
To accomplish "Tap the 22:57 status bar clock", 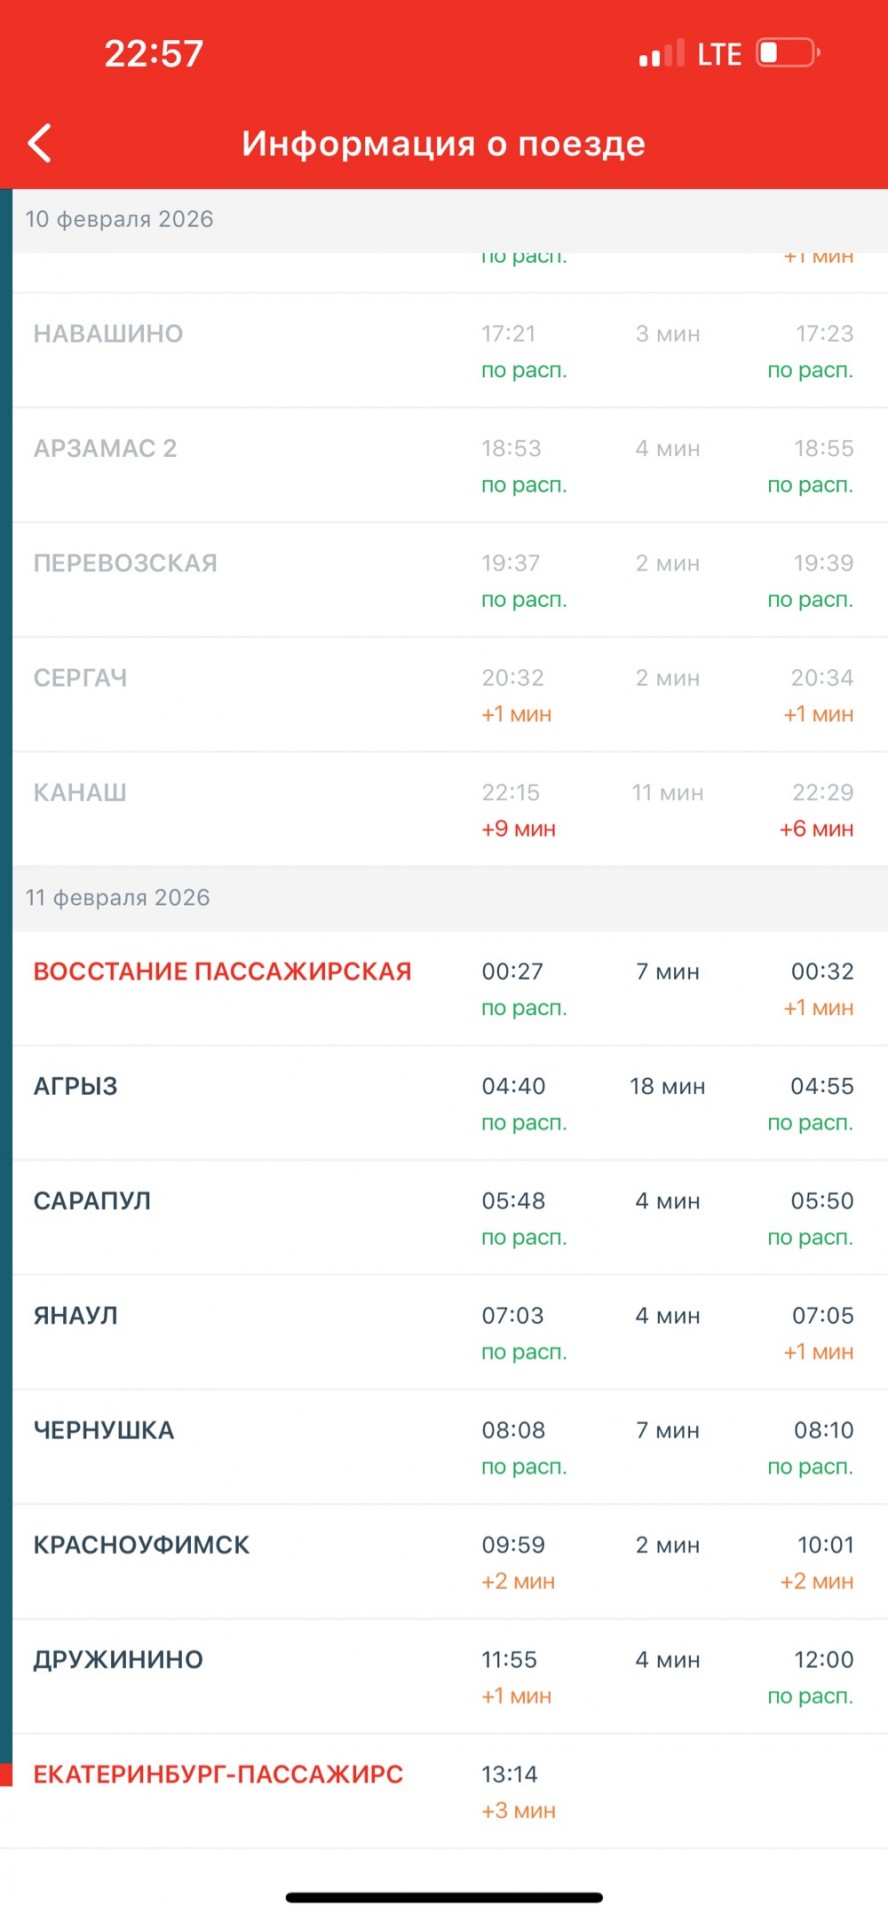I will [x=154, y=53].
